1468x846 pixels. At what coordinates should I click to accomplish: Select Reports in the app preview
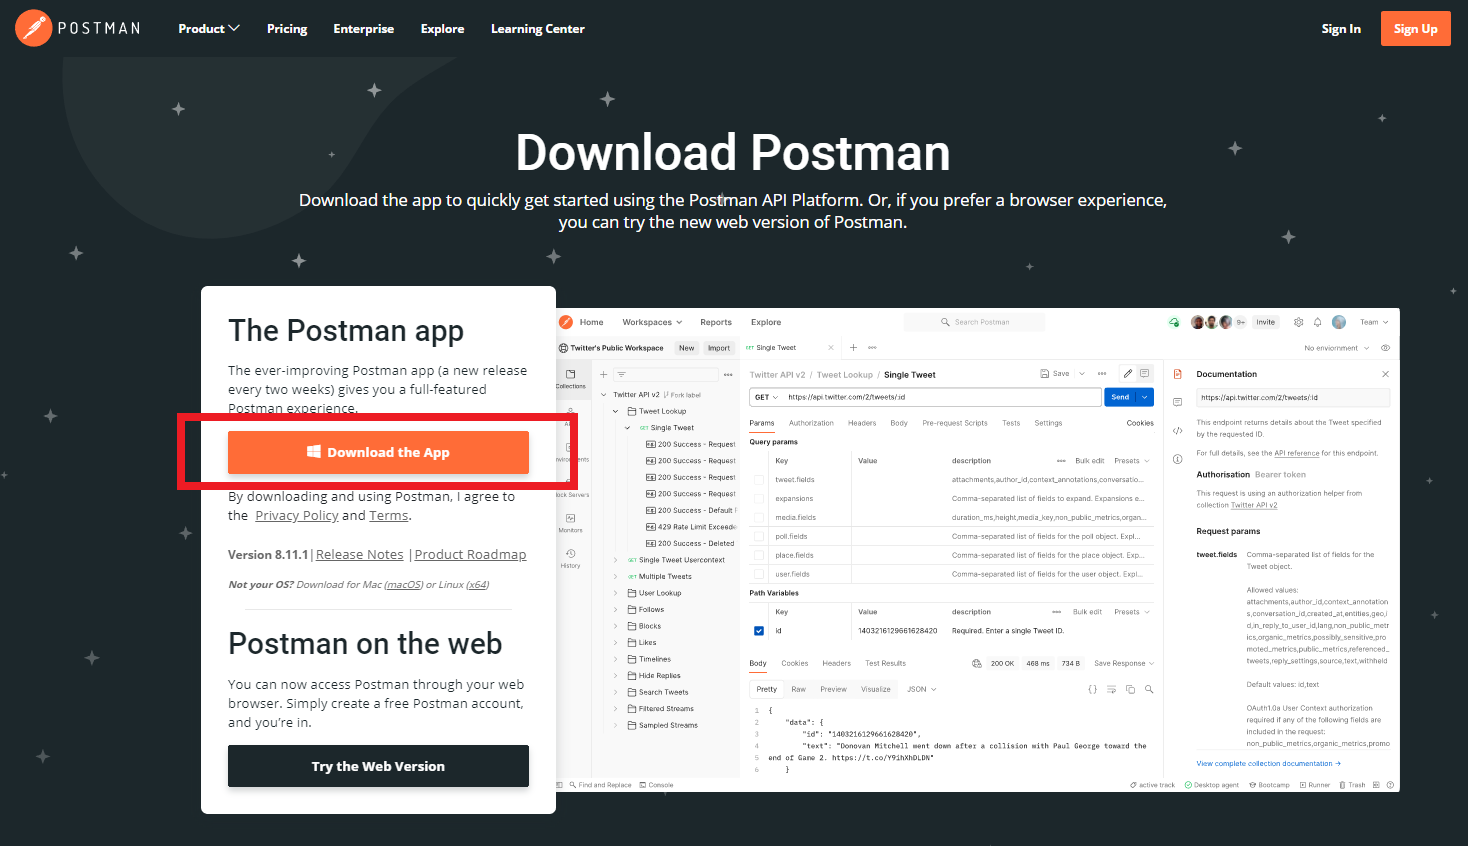point(716,322)
